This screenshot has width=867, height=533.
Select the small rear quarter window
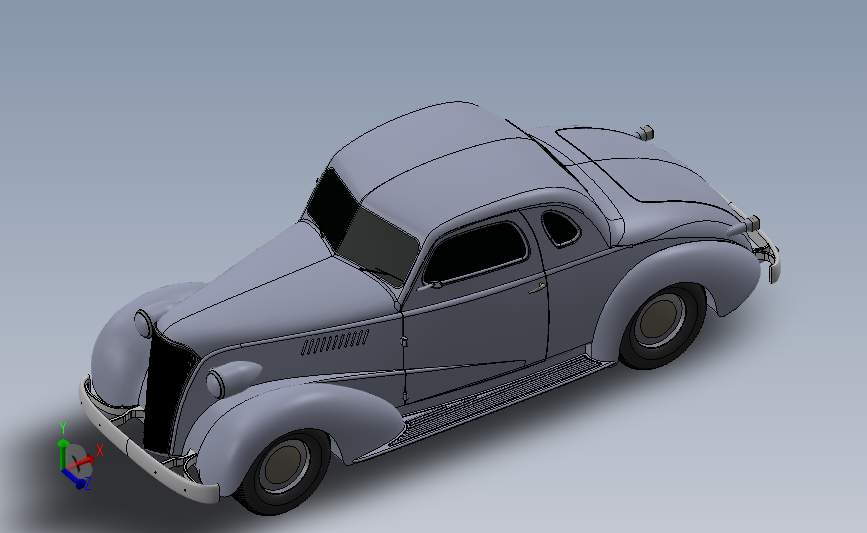coord(560,228)
